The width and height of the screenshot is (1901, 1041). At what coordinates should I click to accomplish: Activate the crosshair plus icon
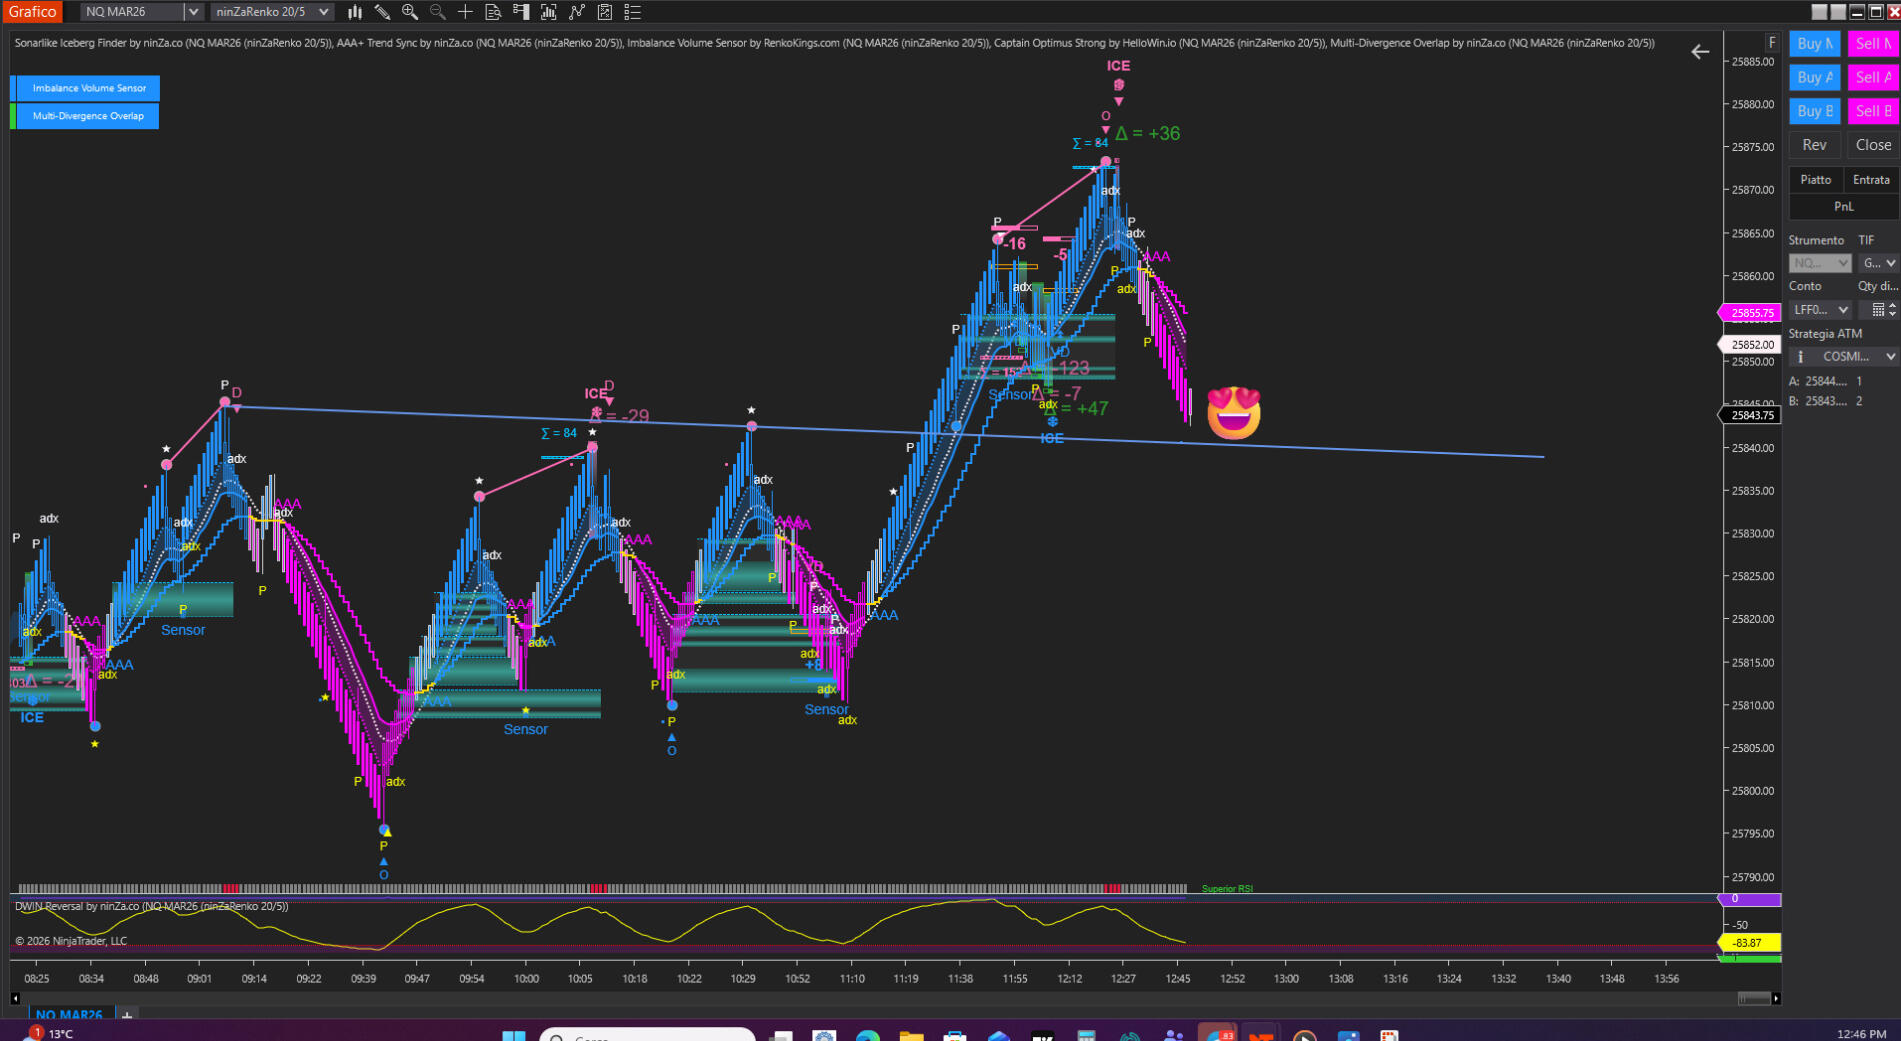(465, 12)
